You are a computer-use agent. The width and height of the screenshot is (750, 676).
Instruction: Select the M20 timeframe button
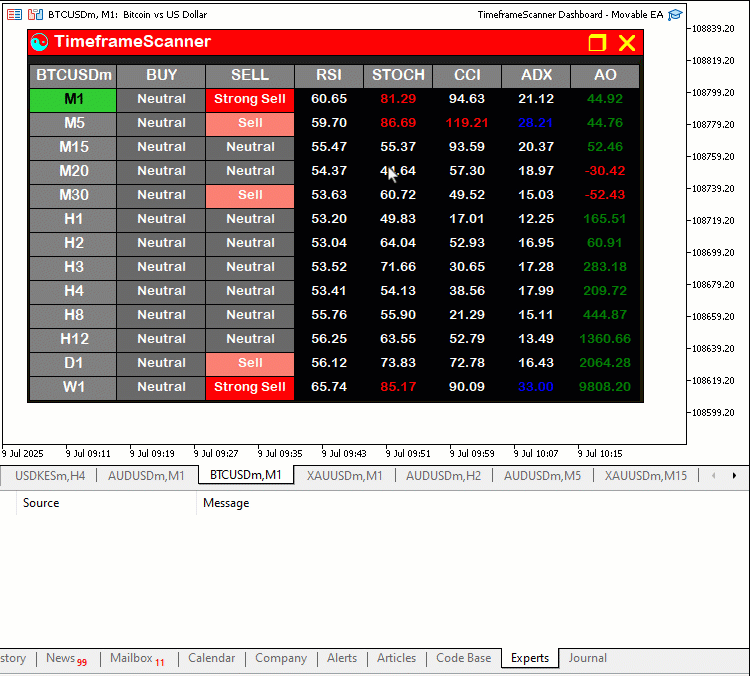(x=73, y=172)
